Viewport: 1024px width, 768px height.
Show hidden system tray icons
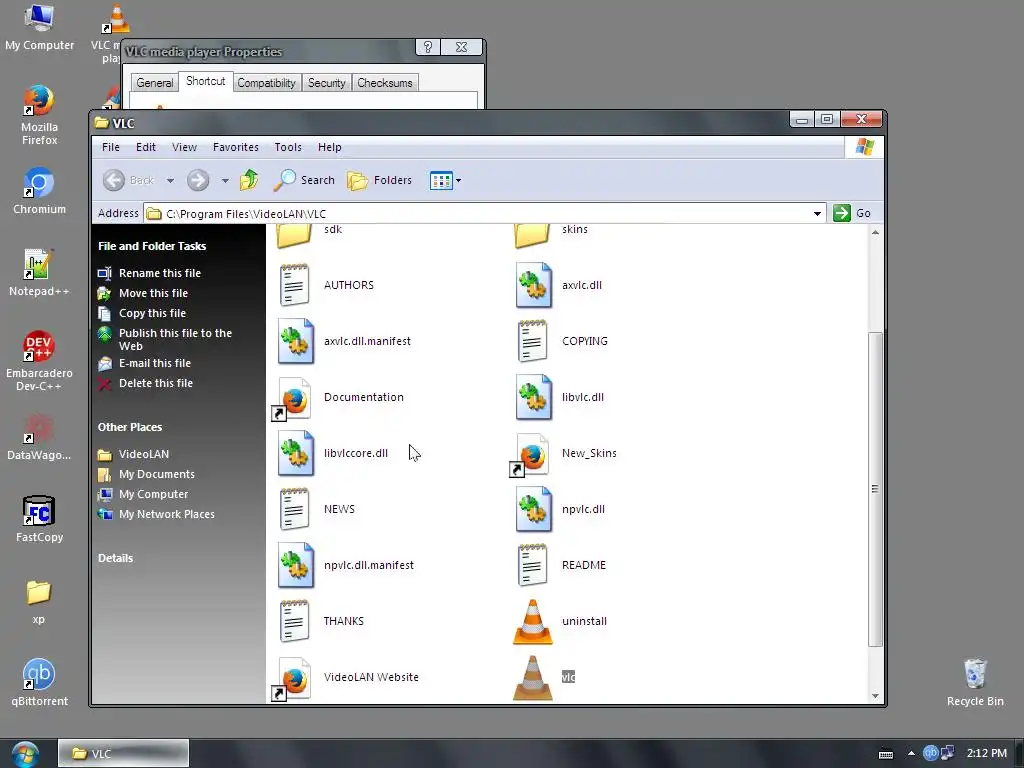tap(911, 753)
